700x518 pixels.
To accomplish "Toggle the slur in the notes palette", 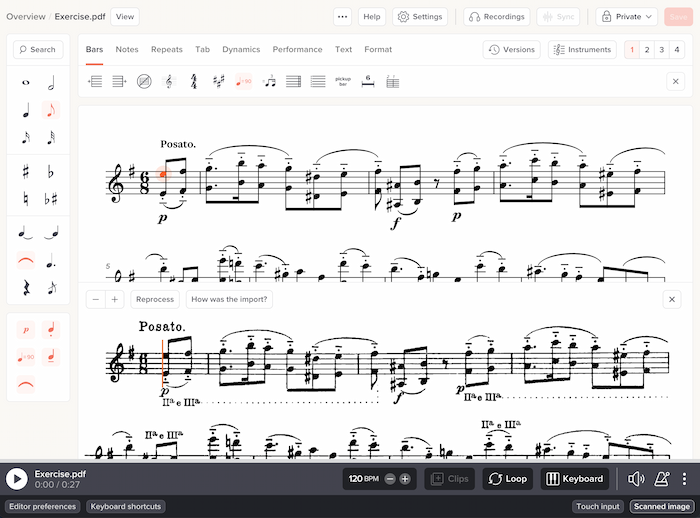I will (26, 260).
